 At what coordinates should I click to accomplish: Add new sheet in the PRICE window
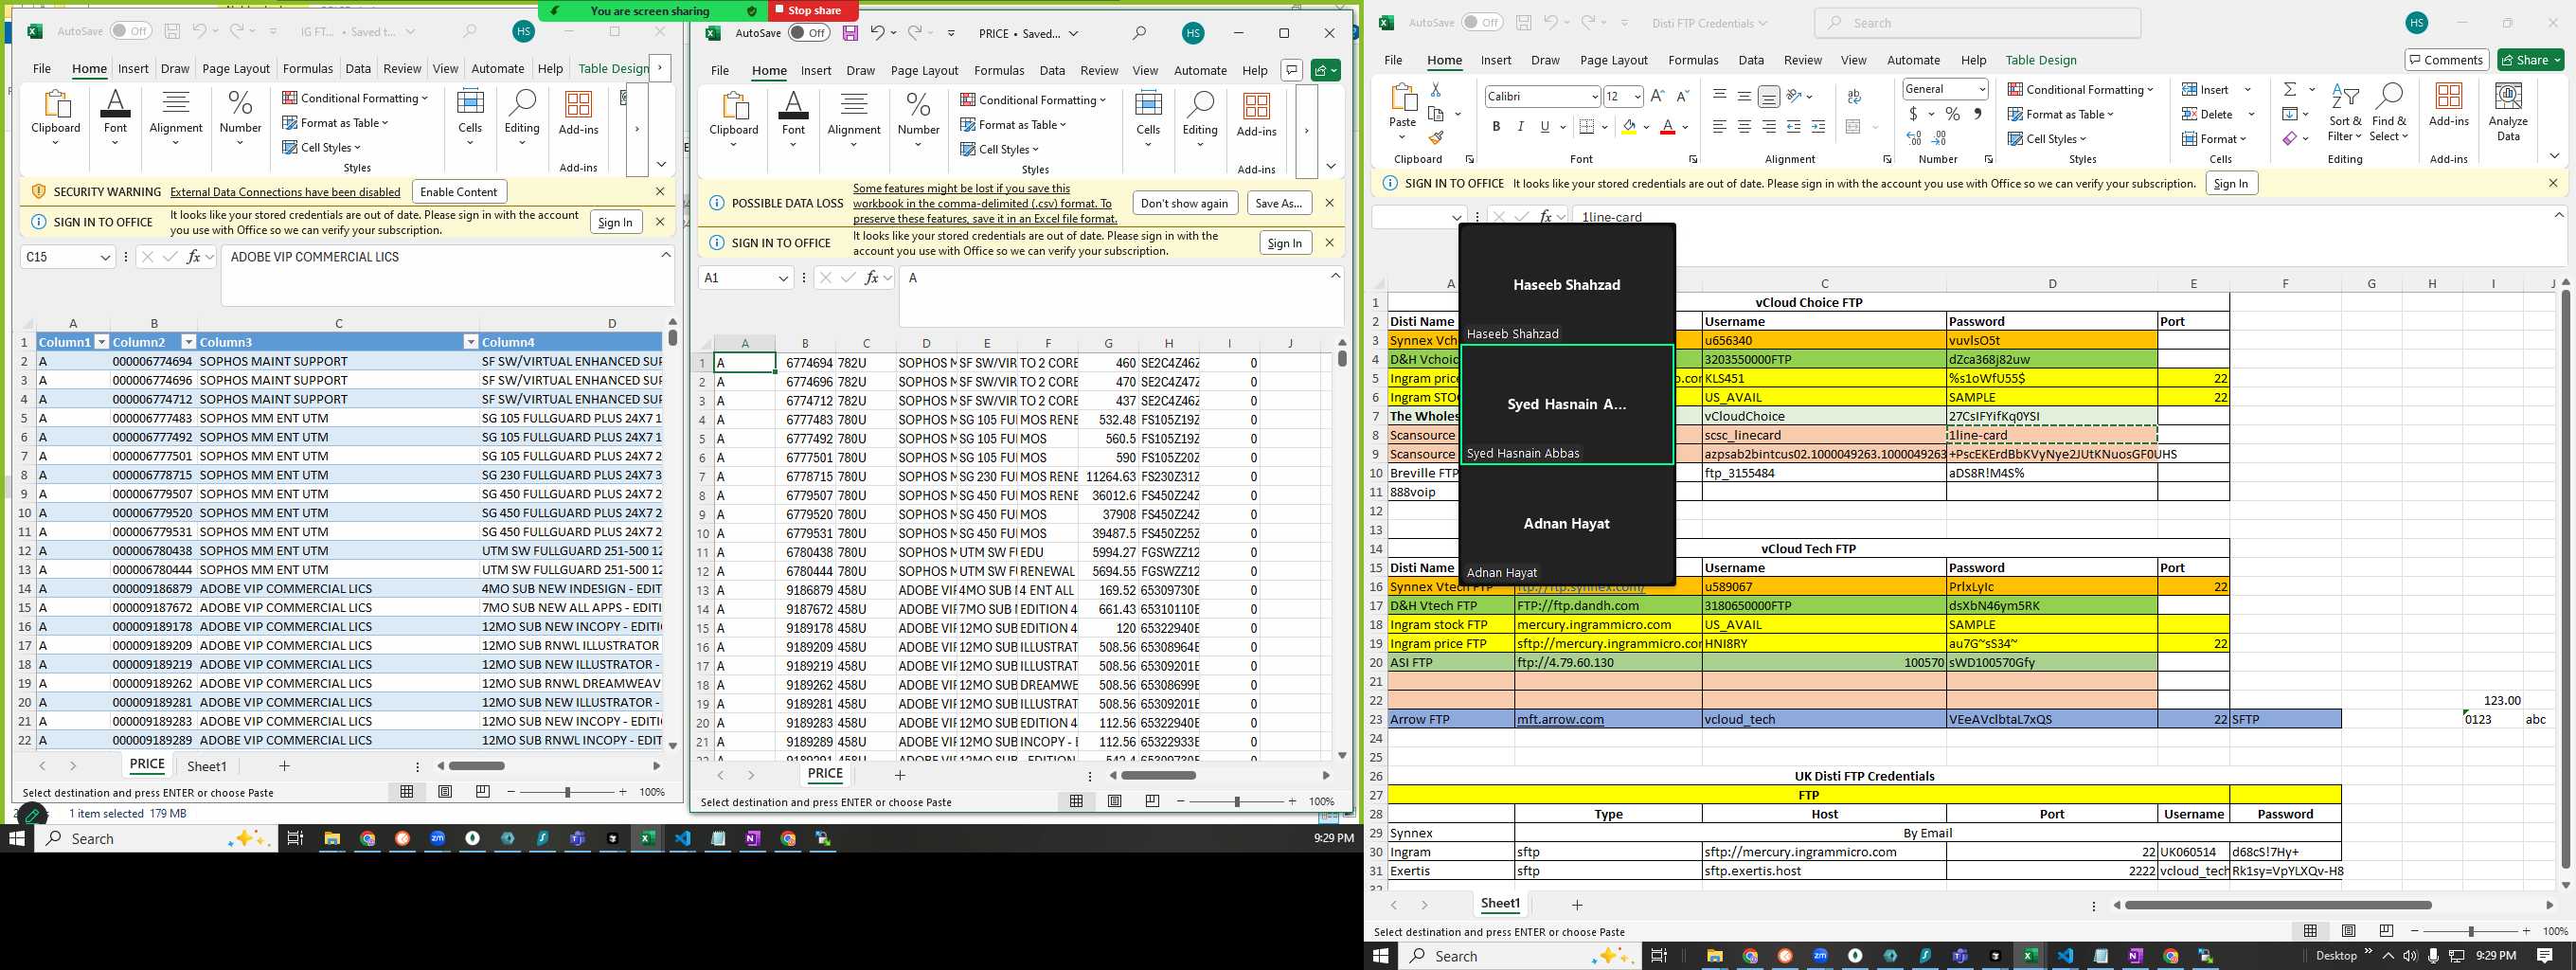[x=900, y=775]
